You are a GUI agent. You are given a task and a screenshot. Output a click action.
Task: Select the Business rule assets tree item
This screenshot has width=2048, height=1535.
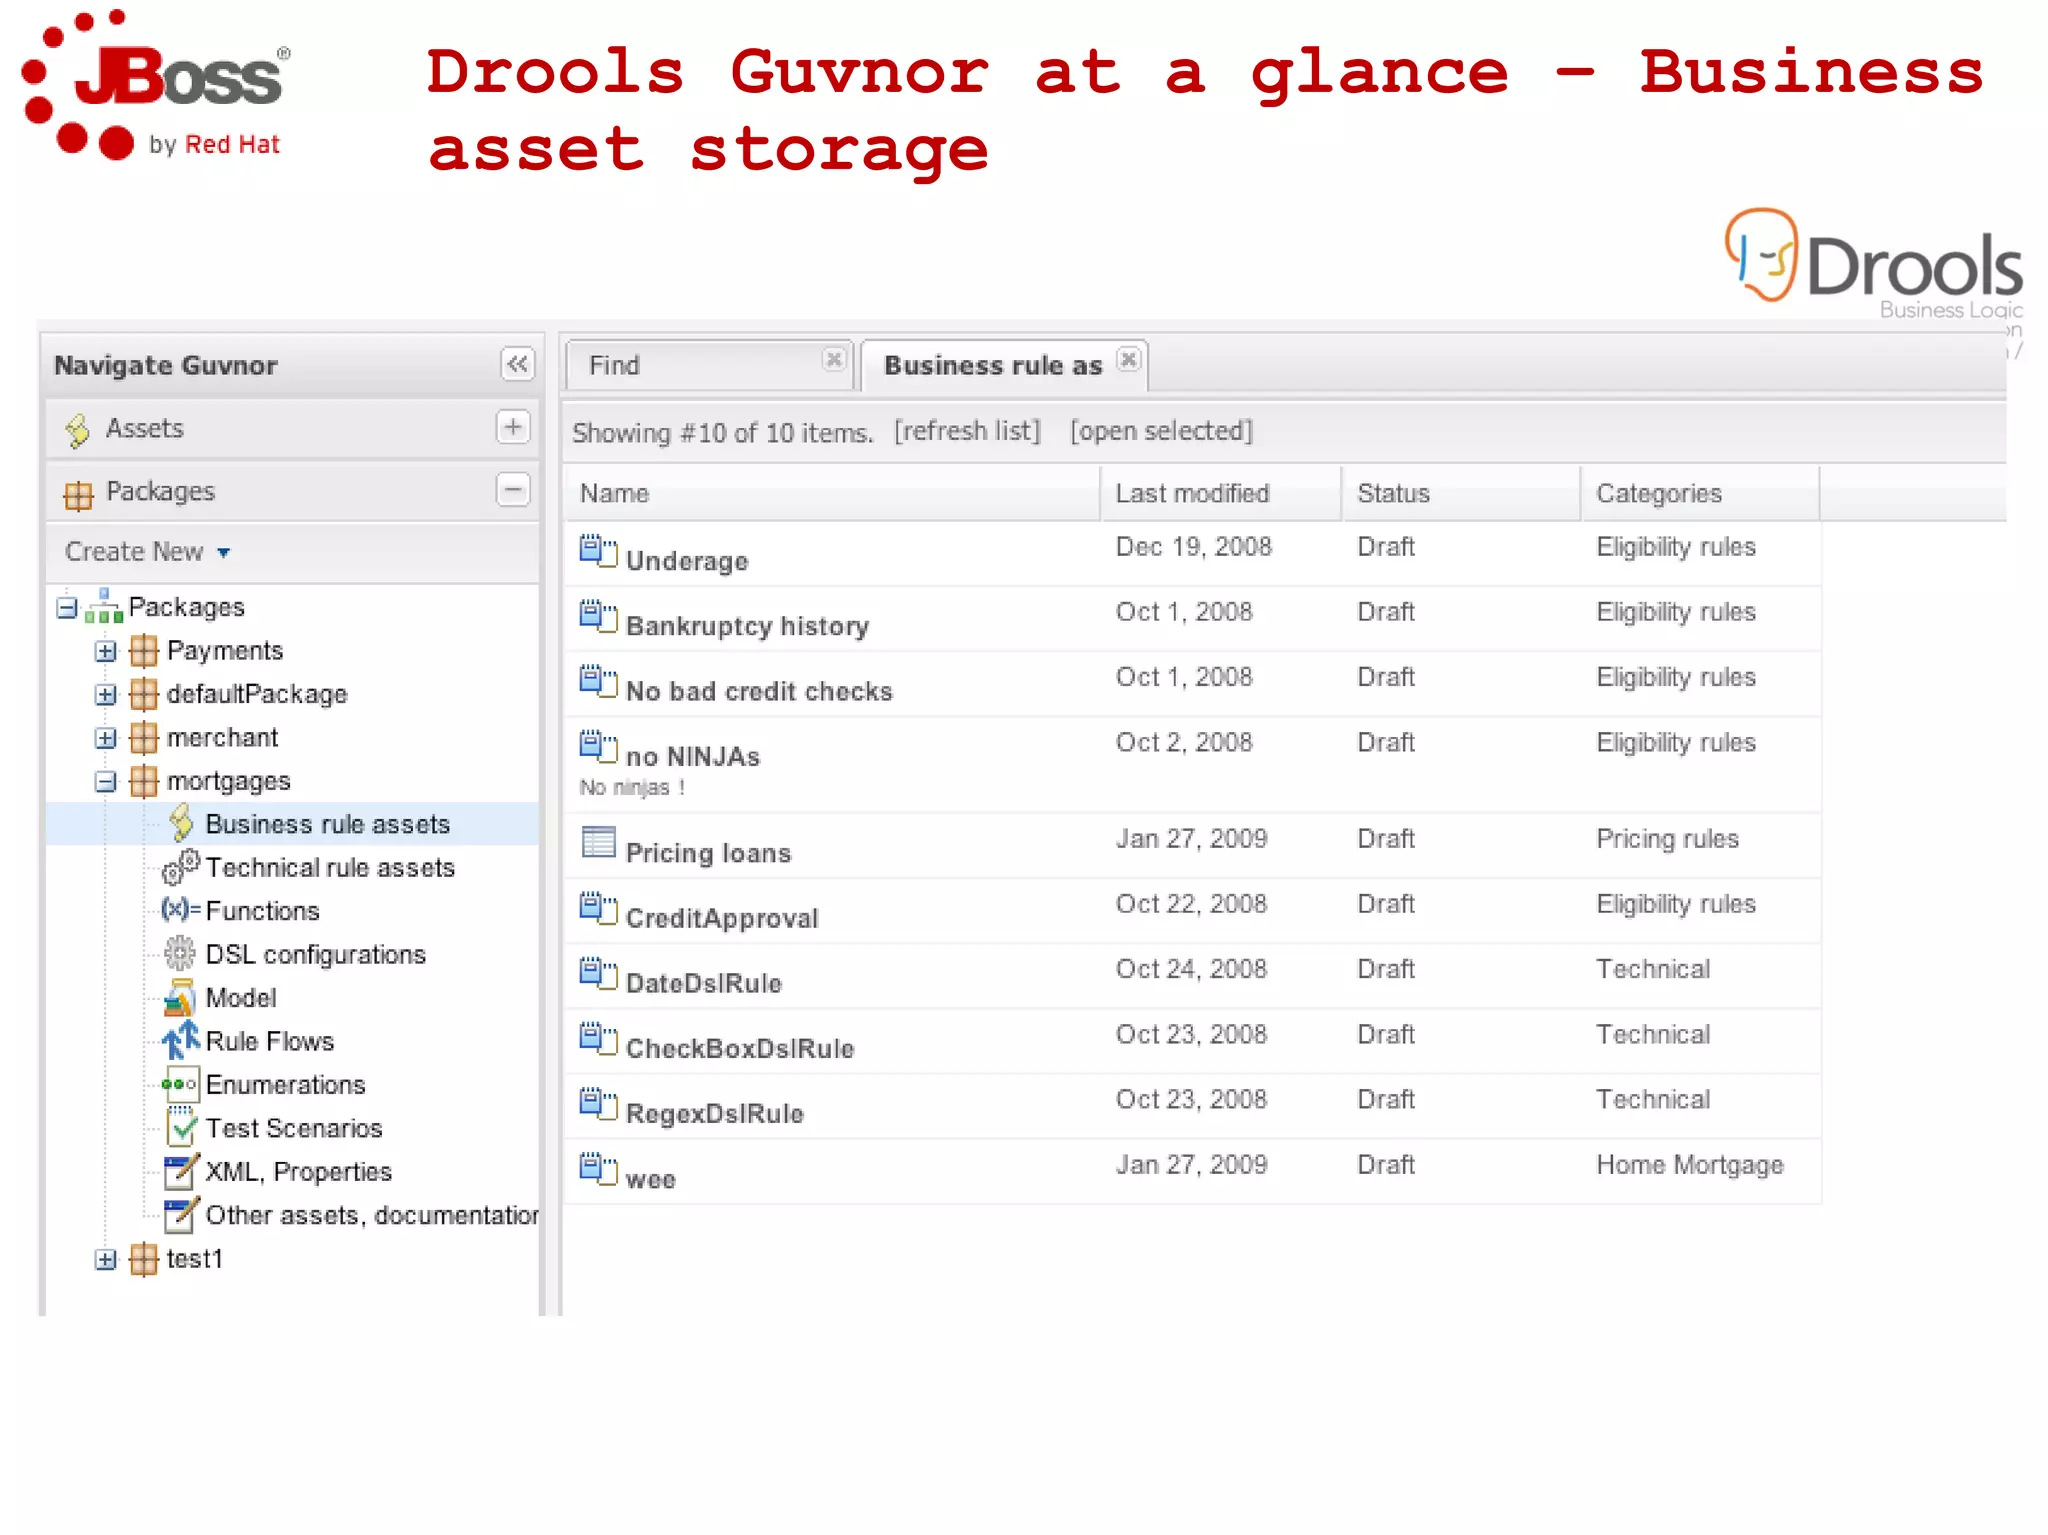tap(327, 824)
